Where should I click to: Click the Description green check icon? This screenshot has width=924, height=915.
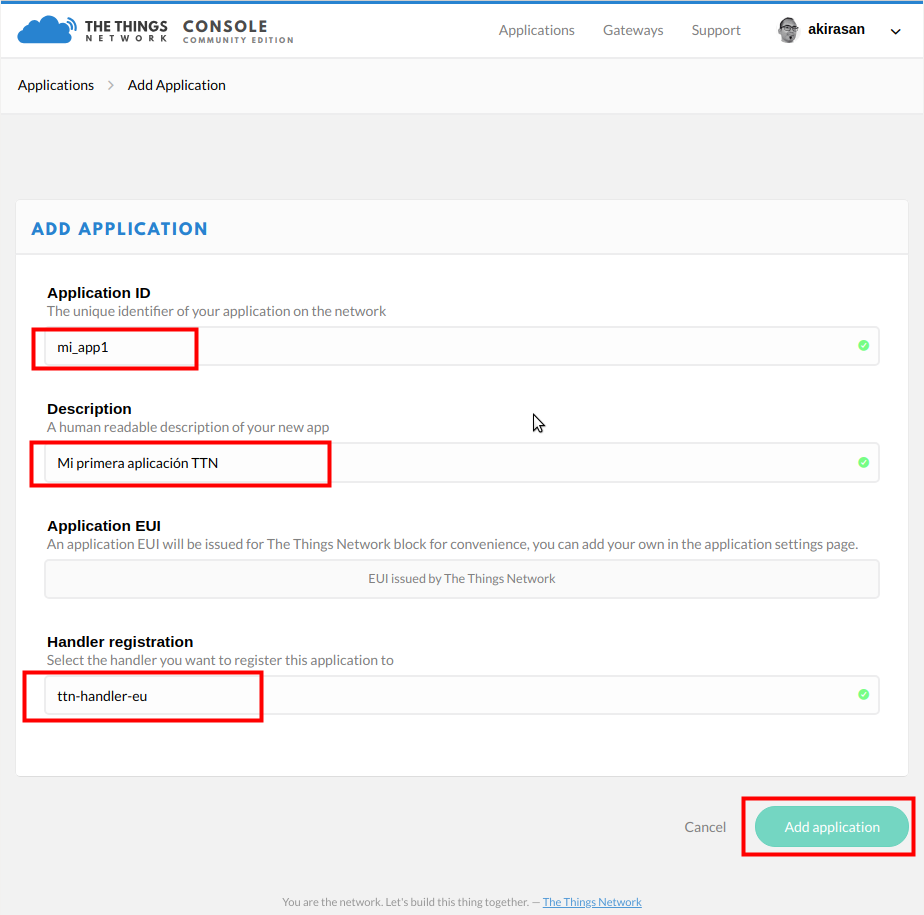[863, 463]
